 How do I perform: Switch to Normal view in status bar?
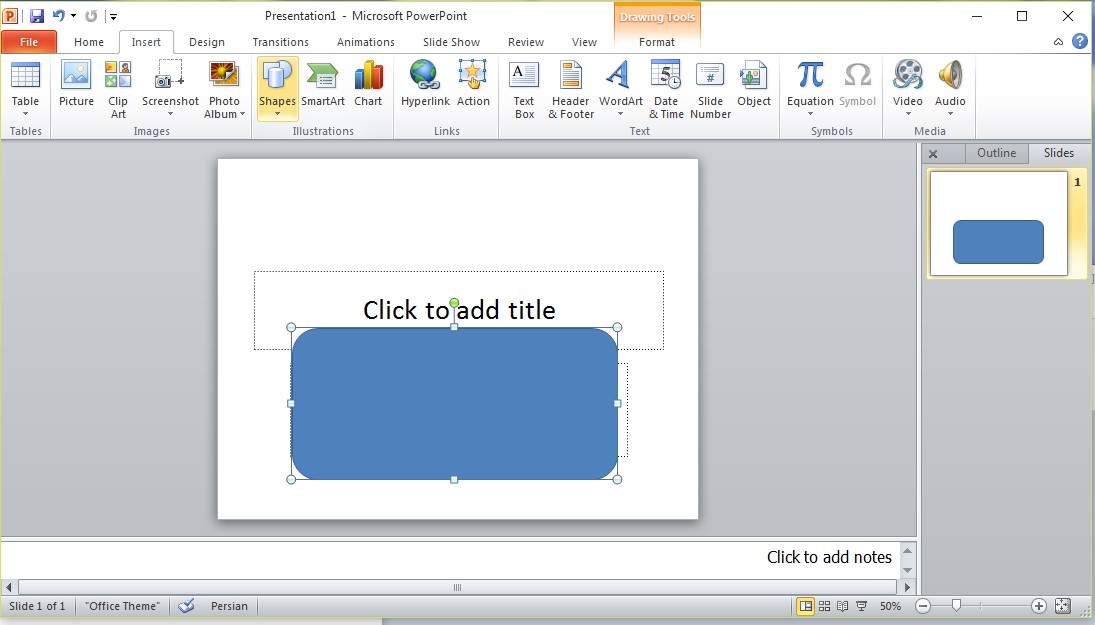(805, 606)
